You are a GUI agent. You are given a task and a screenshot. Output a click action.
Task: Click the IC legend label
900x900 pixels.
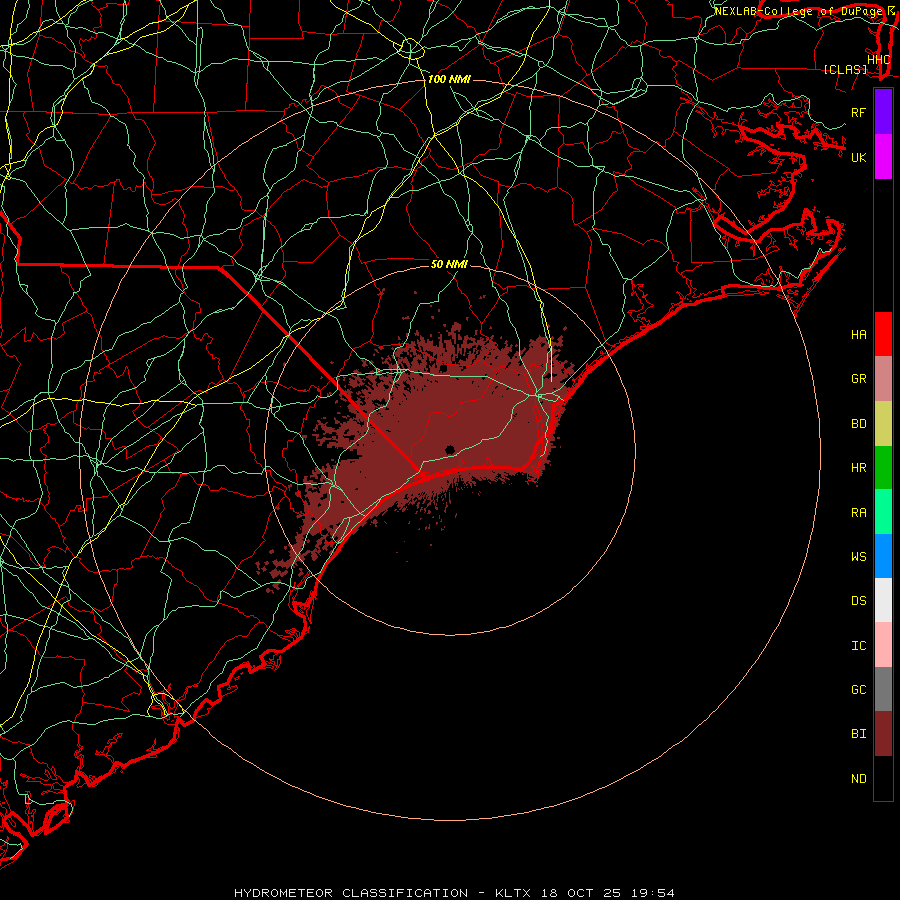click(859, 646)
